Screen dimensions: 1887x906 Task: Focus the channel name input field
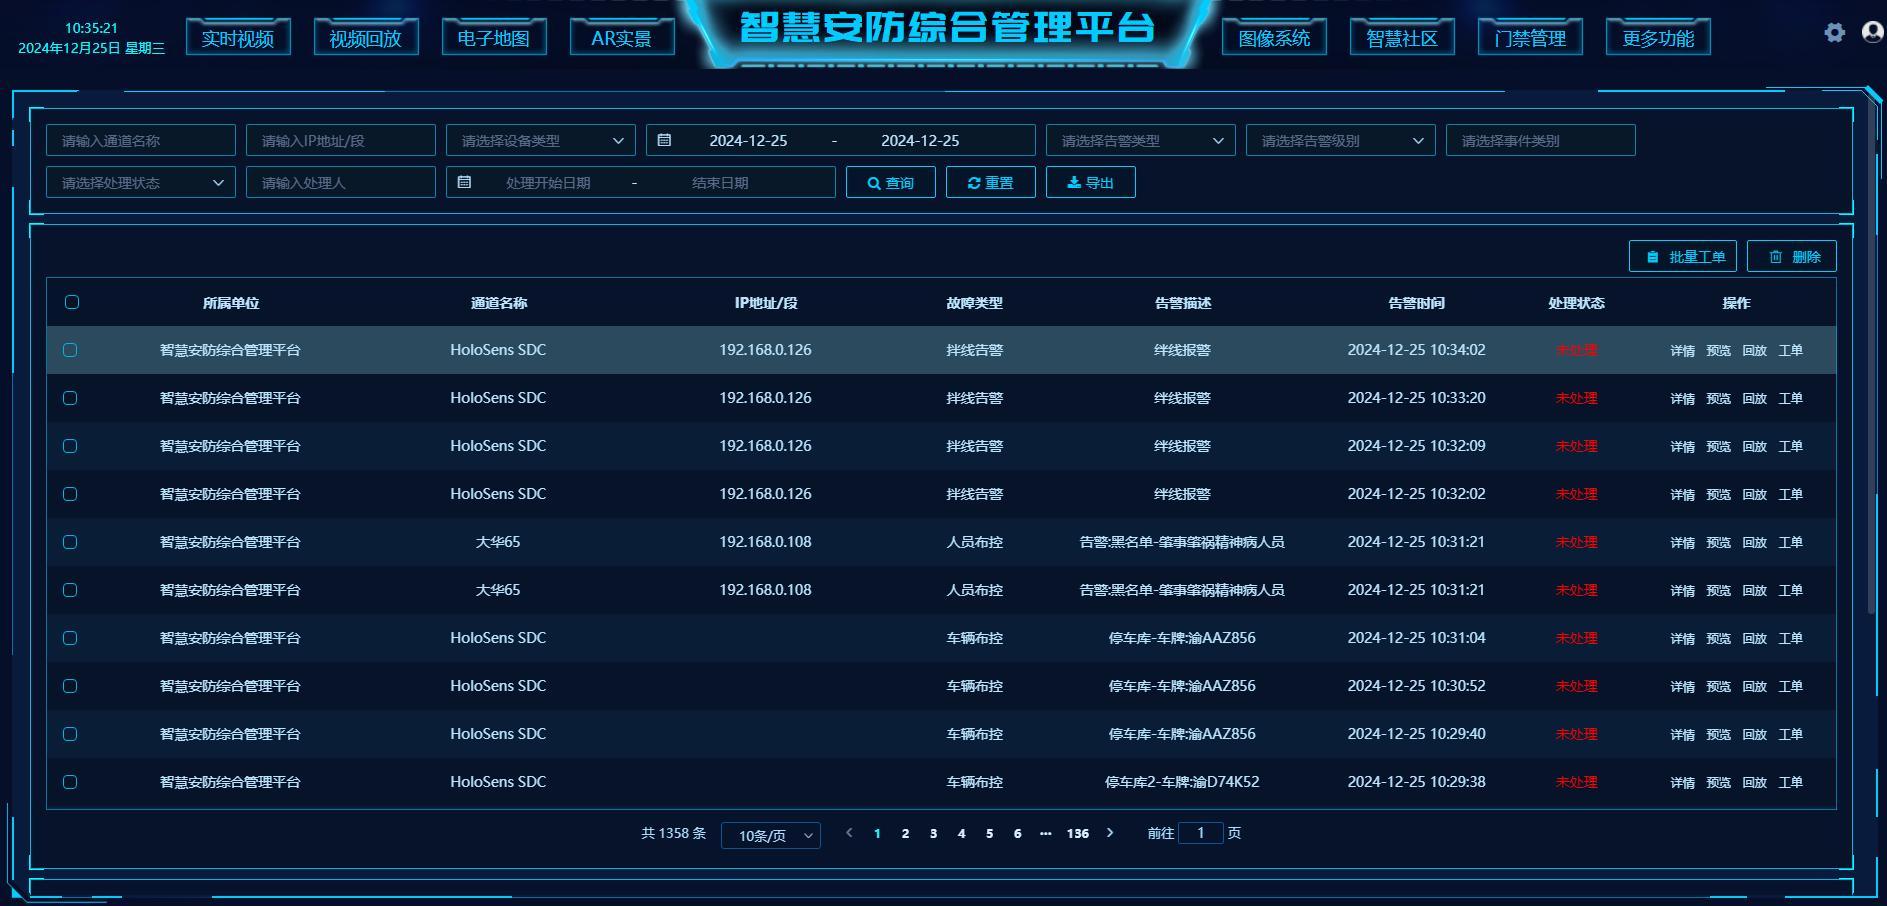point(141,140)
